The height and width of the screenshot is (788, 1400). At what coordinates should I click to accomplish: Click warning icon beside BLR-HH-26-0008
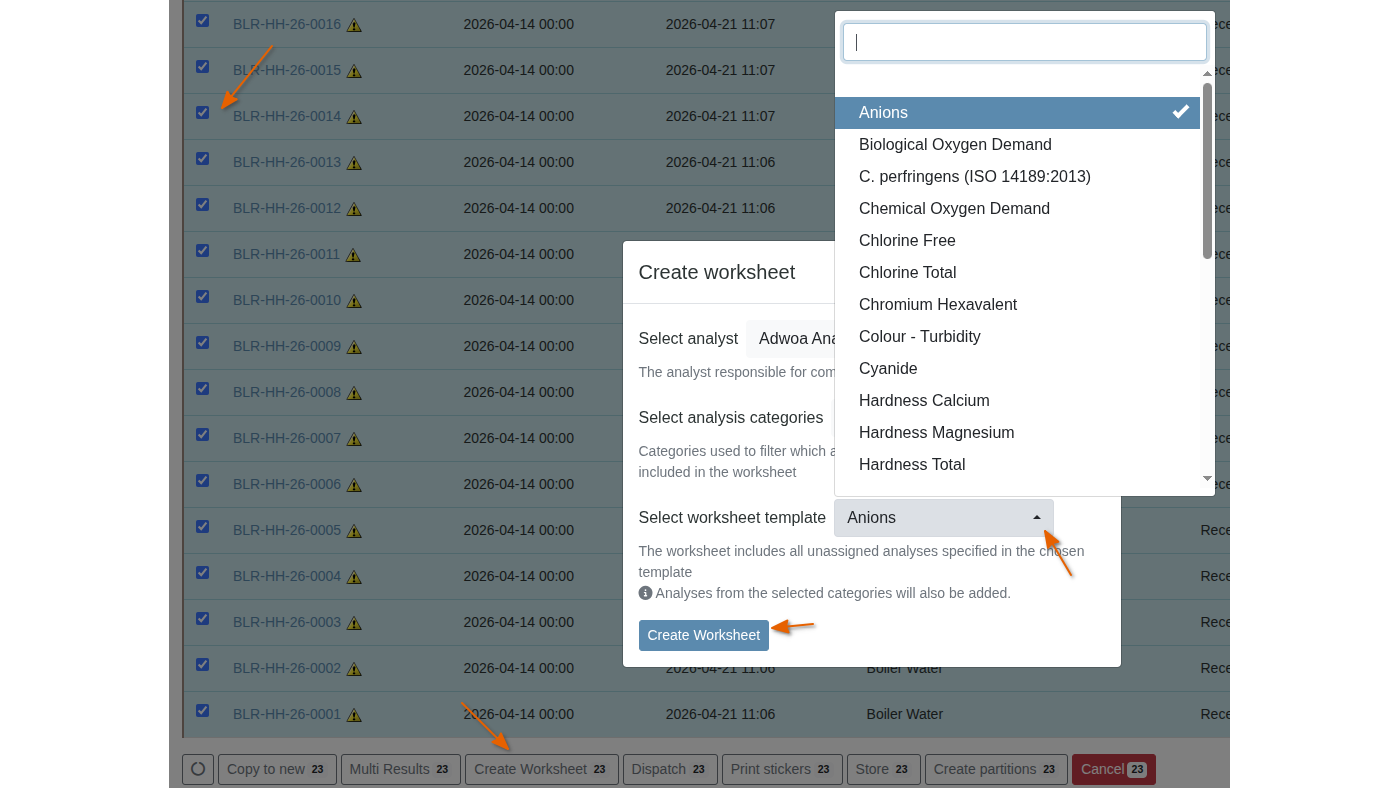click(x=354, y=393)
